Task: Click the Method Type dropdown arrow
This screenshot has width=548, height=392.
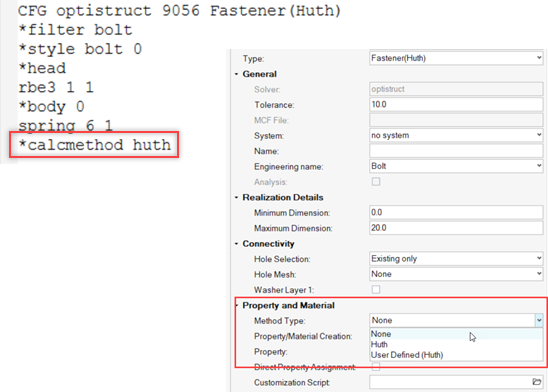Action: click(539, 320)
